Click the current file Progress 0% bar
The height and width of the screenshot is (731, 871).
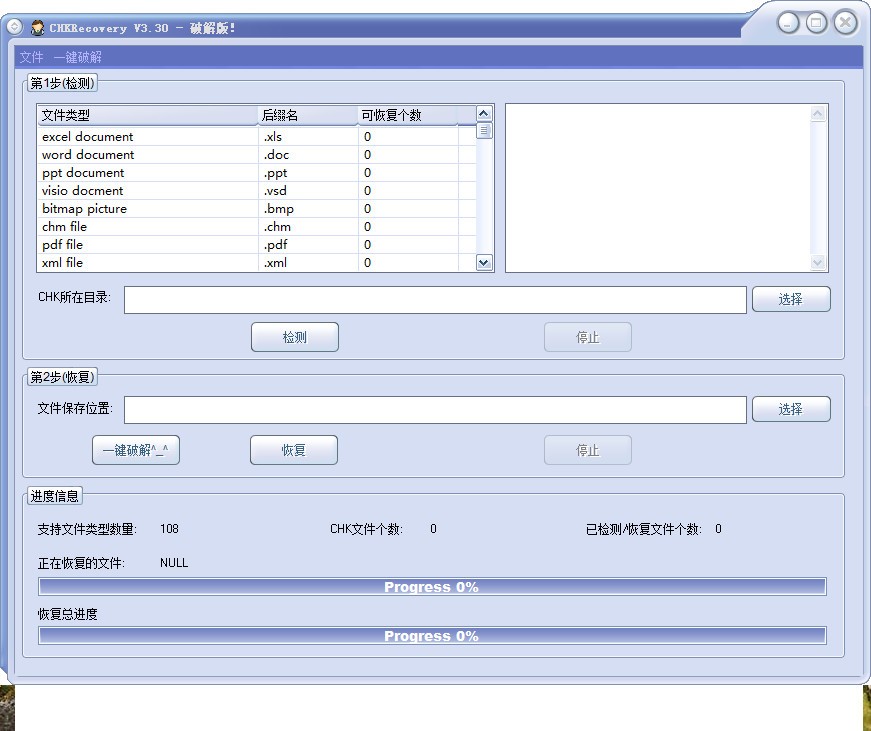click(x=432, y=587)
